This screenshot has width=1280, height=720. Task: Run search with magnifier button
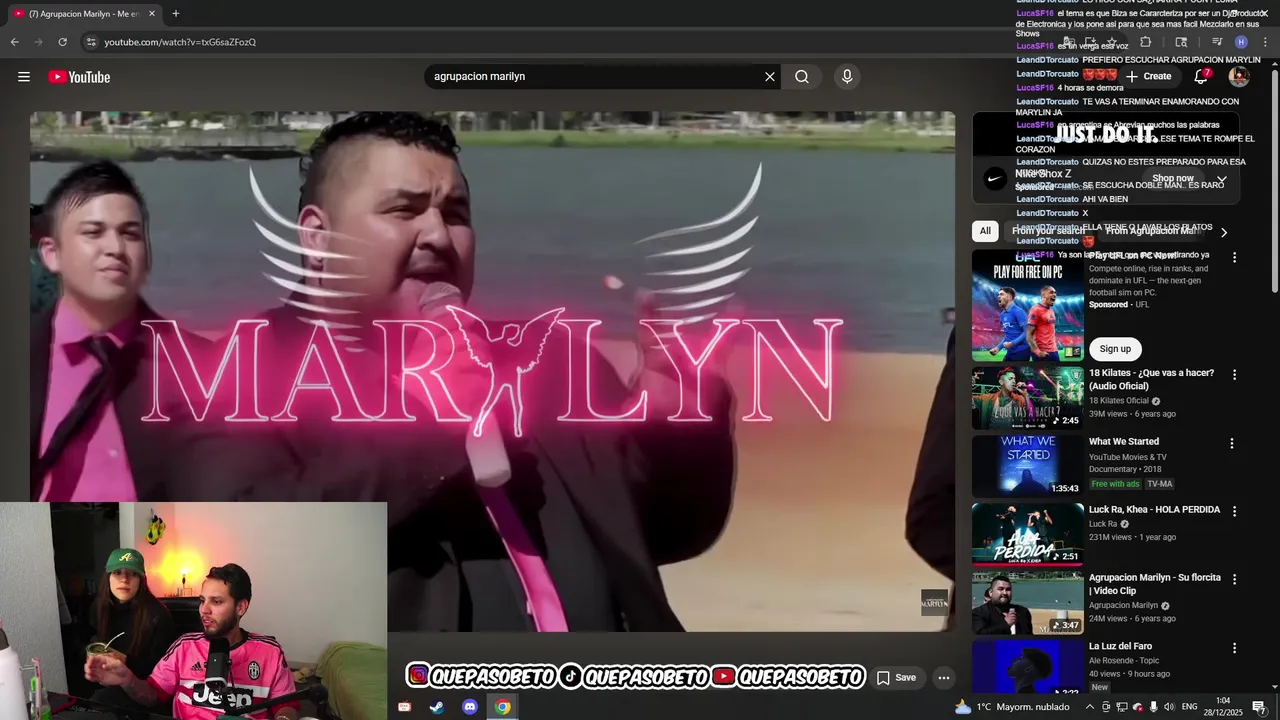point(802,77)
